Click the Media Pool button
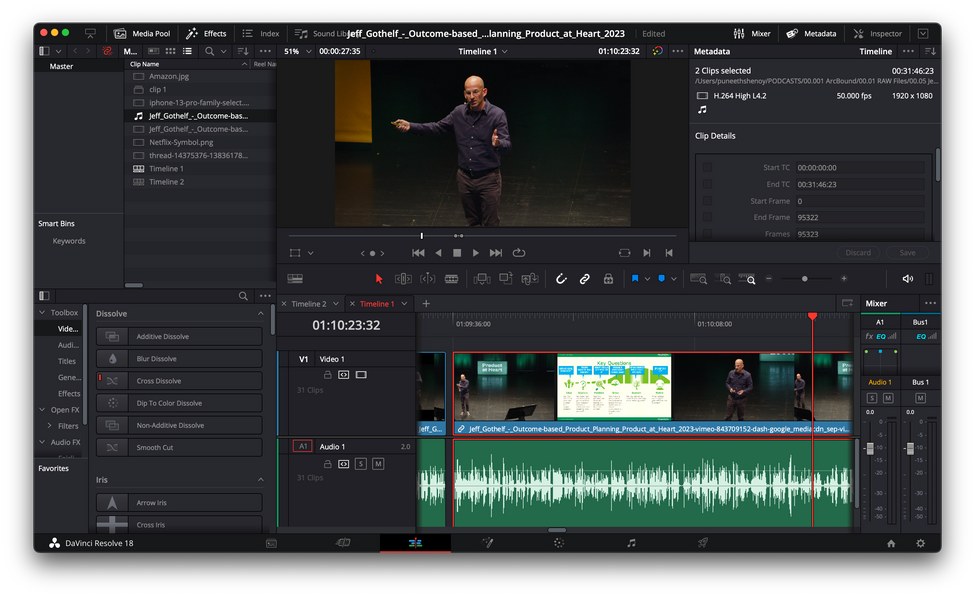Viewport: 975px width, 597px height. pos(142,33)
